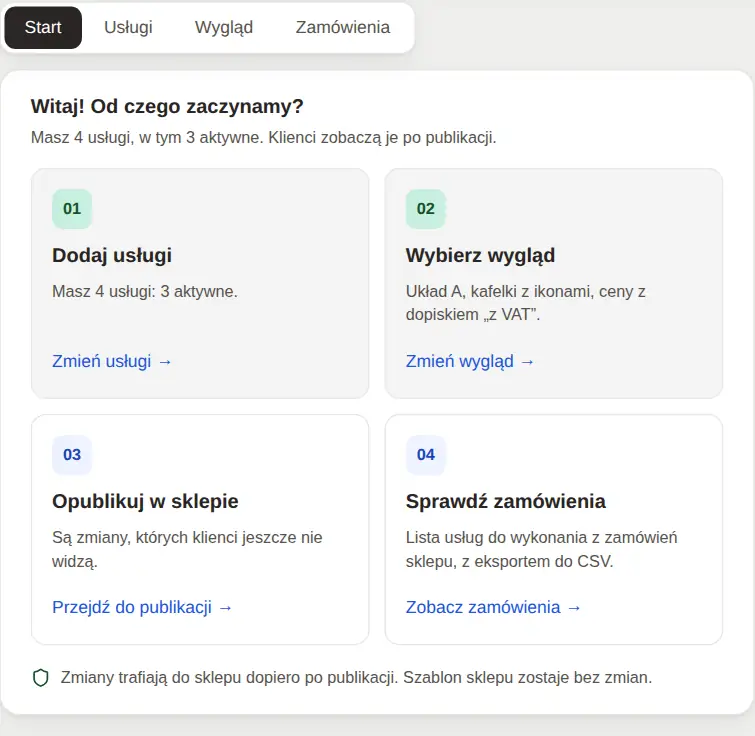
Task: Follow the Zmień wygląd link
Action: [x=470, y=361]
